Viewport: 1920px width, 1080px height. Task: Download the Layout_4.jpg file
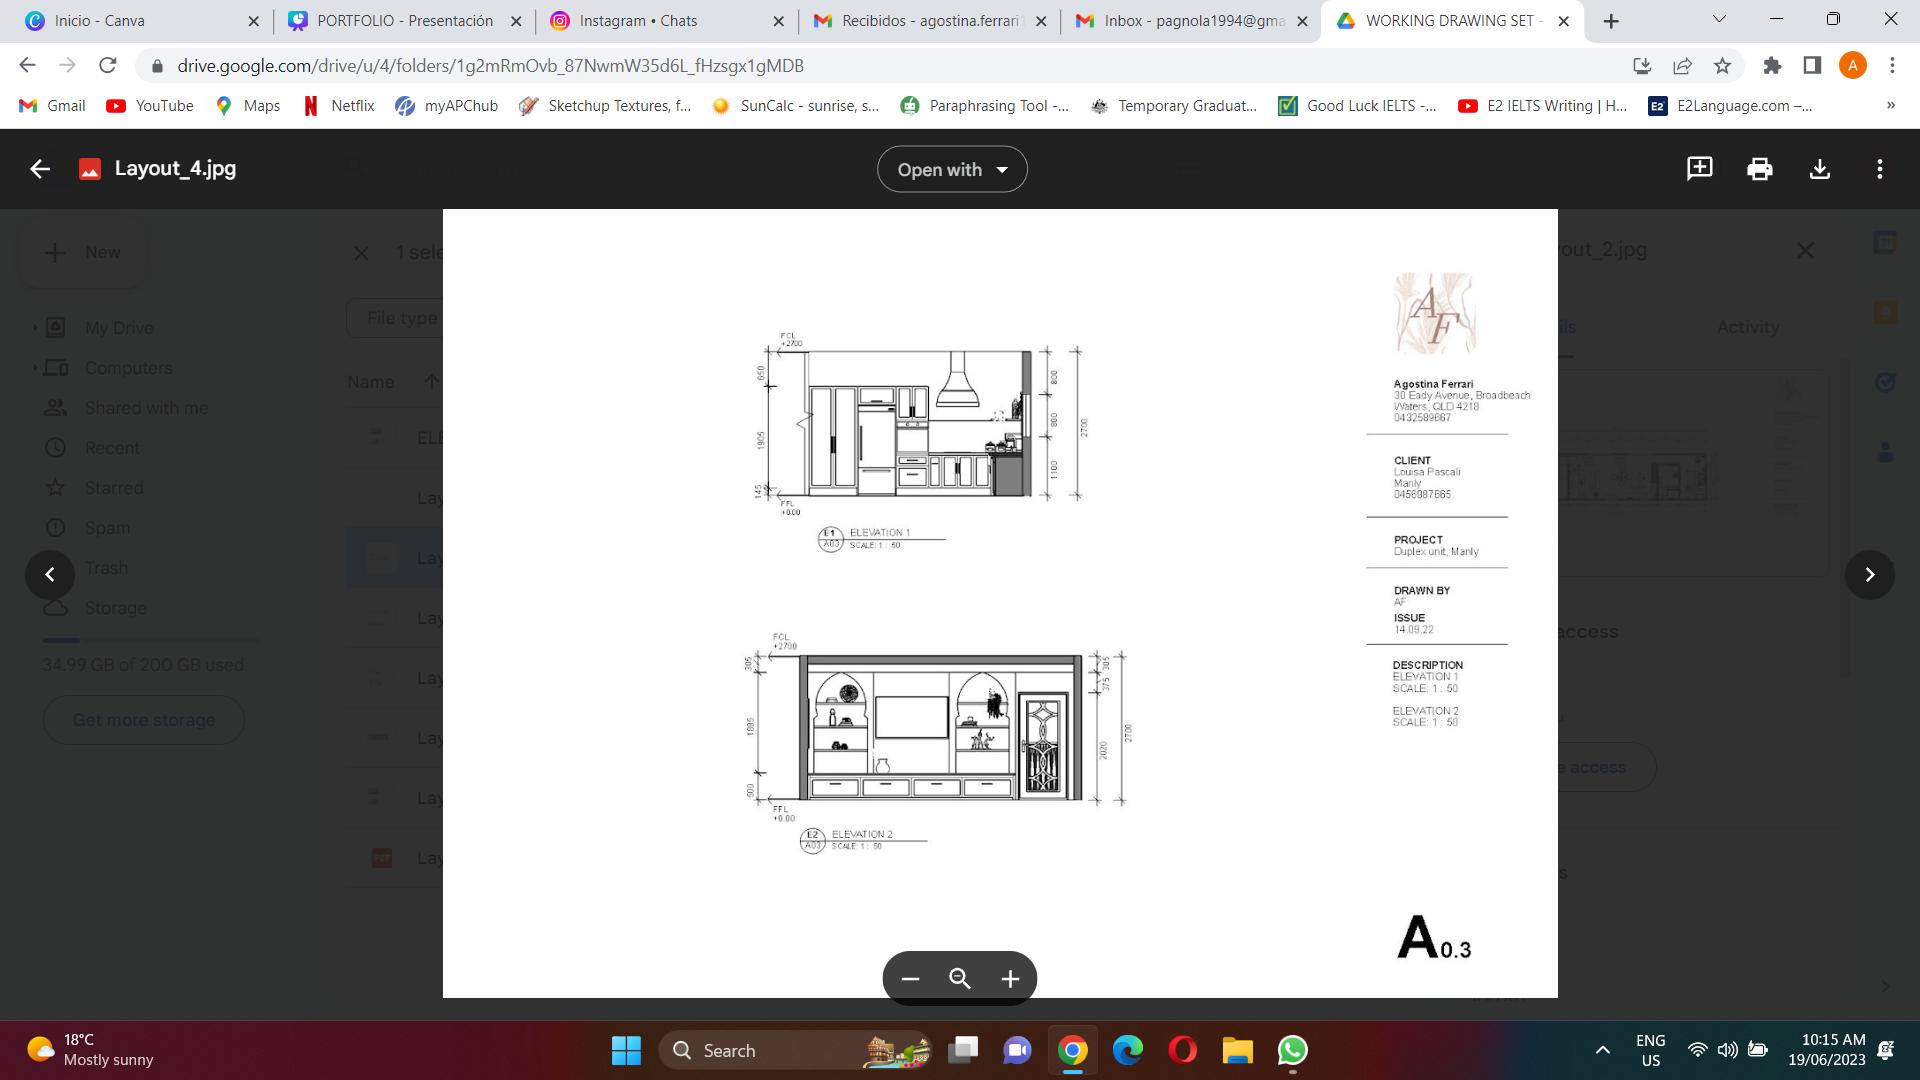click(x=1819, y=169)
